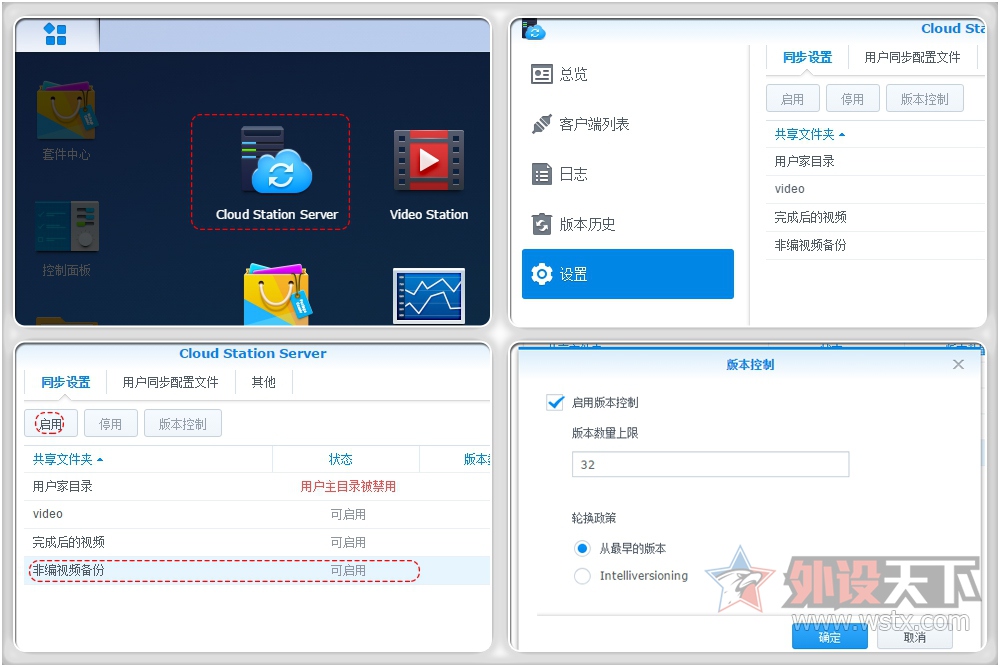The height and width of the screenshot is (667, 1000).
Task: Click 停用 button in bottom-left window
Action: (x=111, y=423)
